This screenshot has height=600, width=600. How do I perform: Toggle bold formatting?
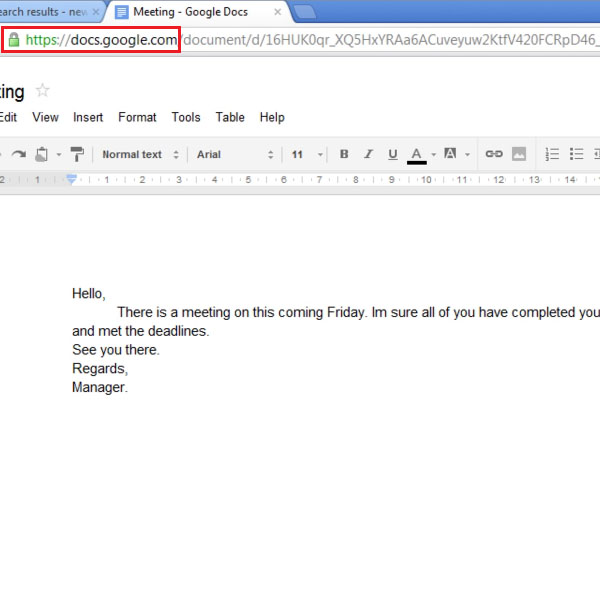point(344,154)
